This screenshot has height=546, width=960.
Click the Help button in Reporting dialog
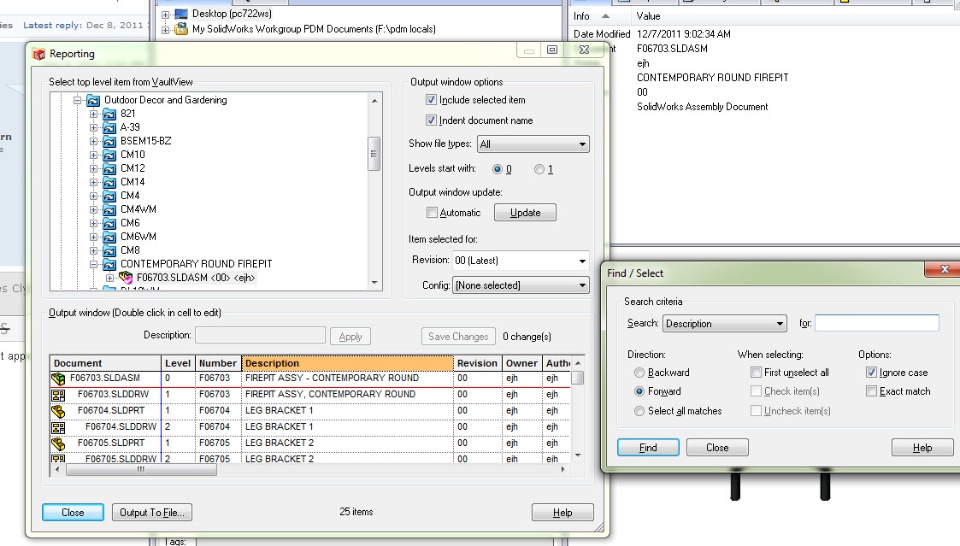pyautogui.click(x=563, y=512)
